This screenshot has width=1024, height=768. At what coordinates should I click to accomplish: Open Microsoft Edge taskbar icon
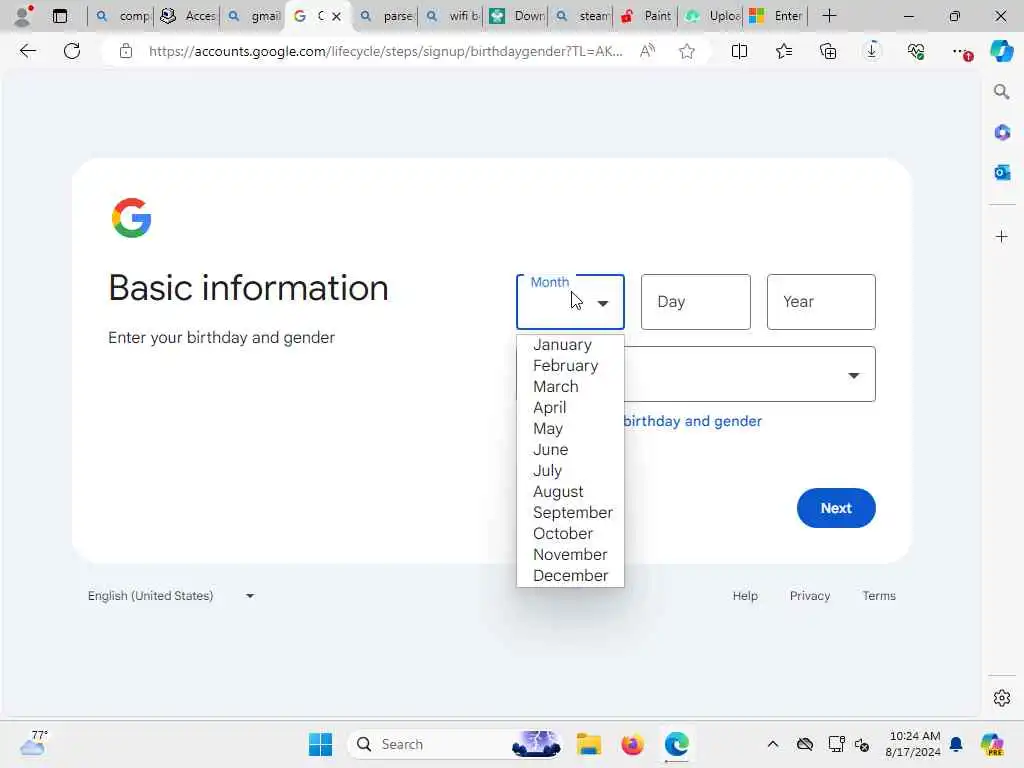pos(677,744)
